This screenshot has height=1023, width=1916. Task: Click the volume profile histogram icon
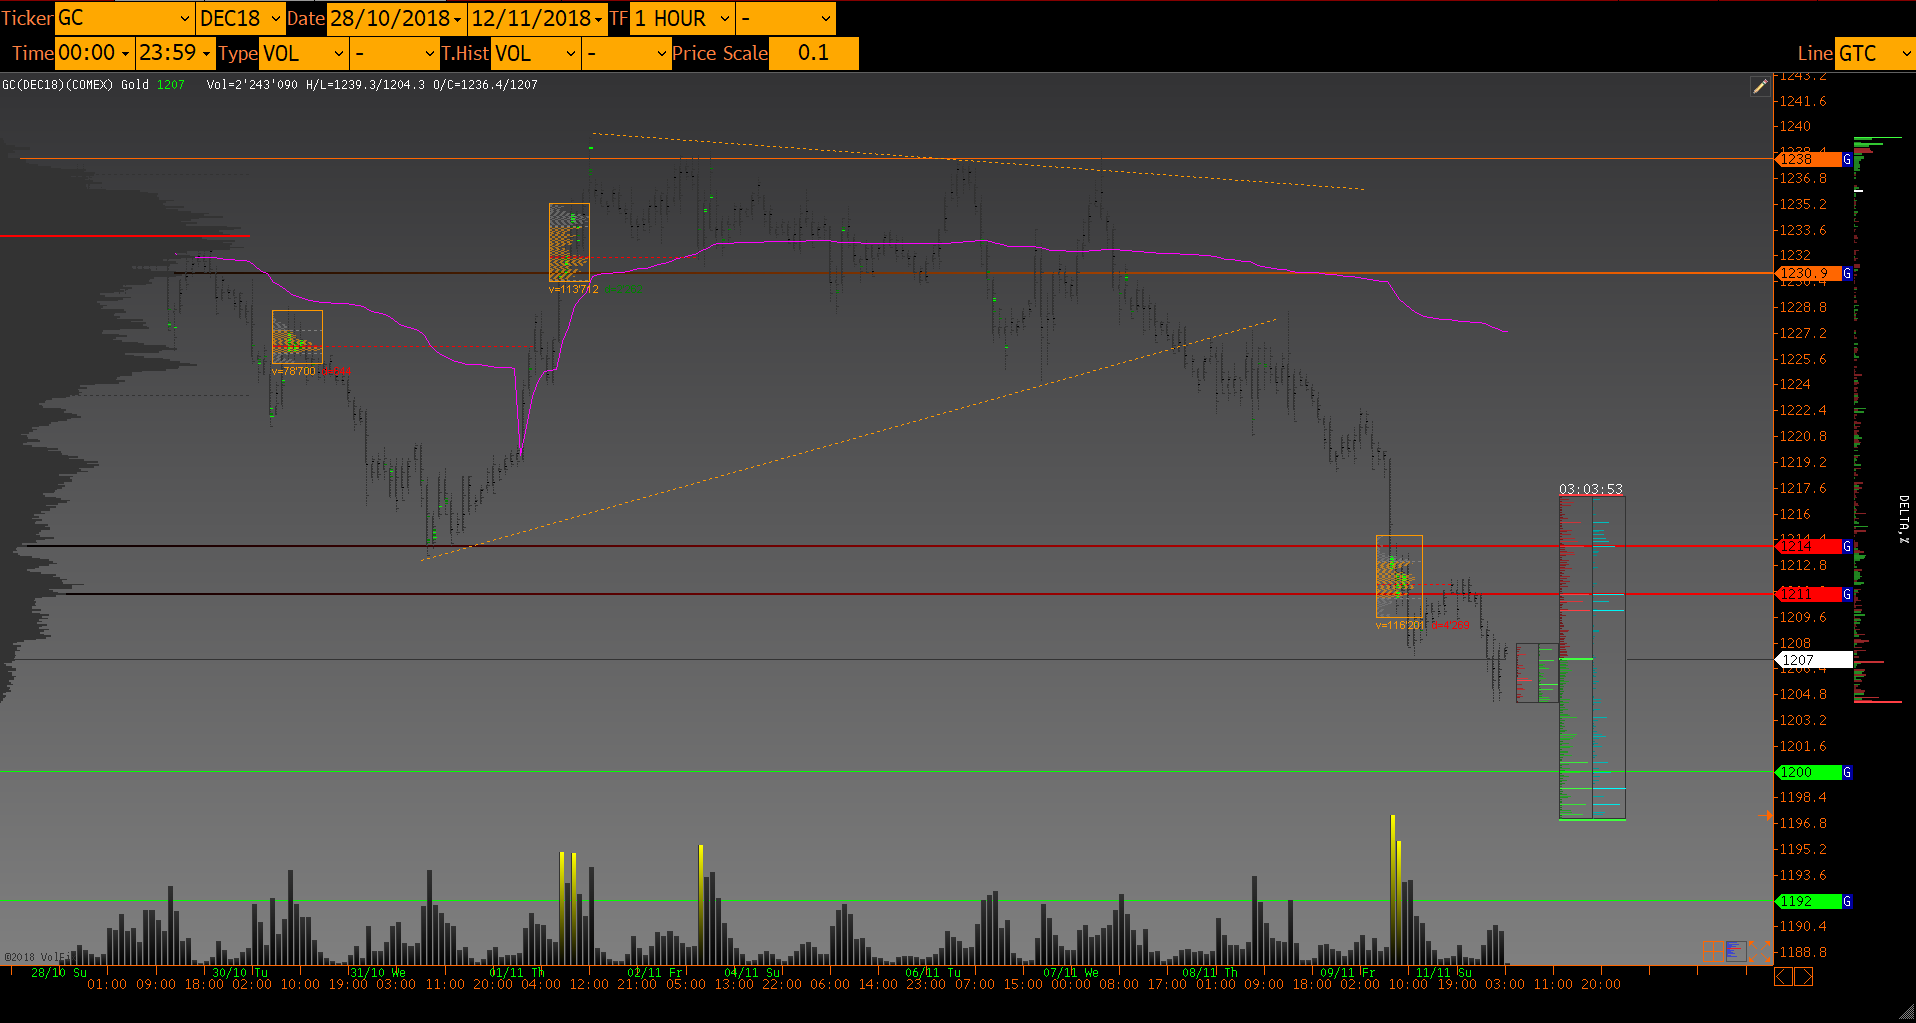1736,951
